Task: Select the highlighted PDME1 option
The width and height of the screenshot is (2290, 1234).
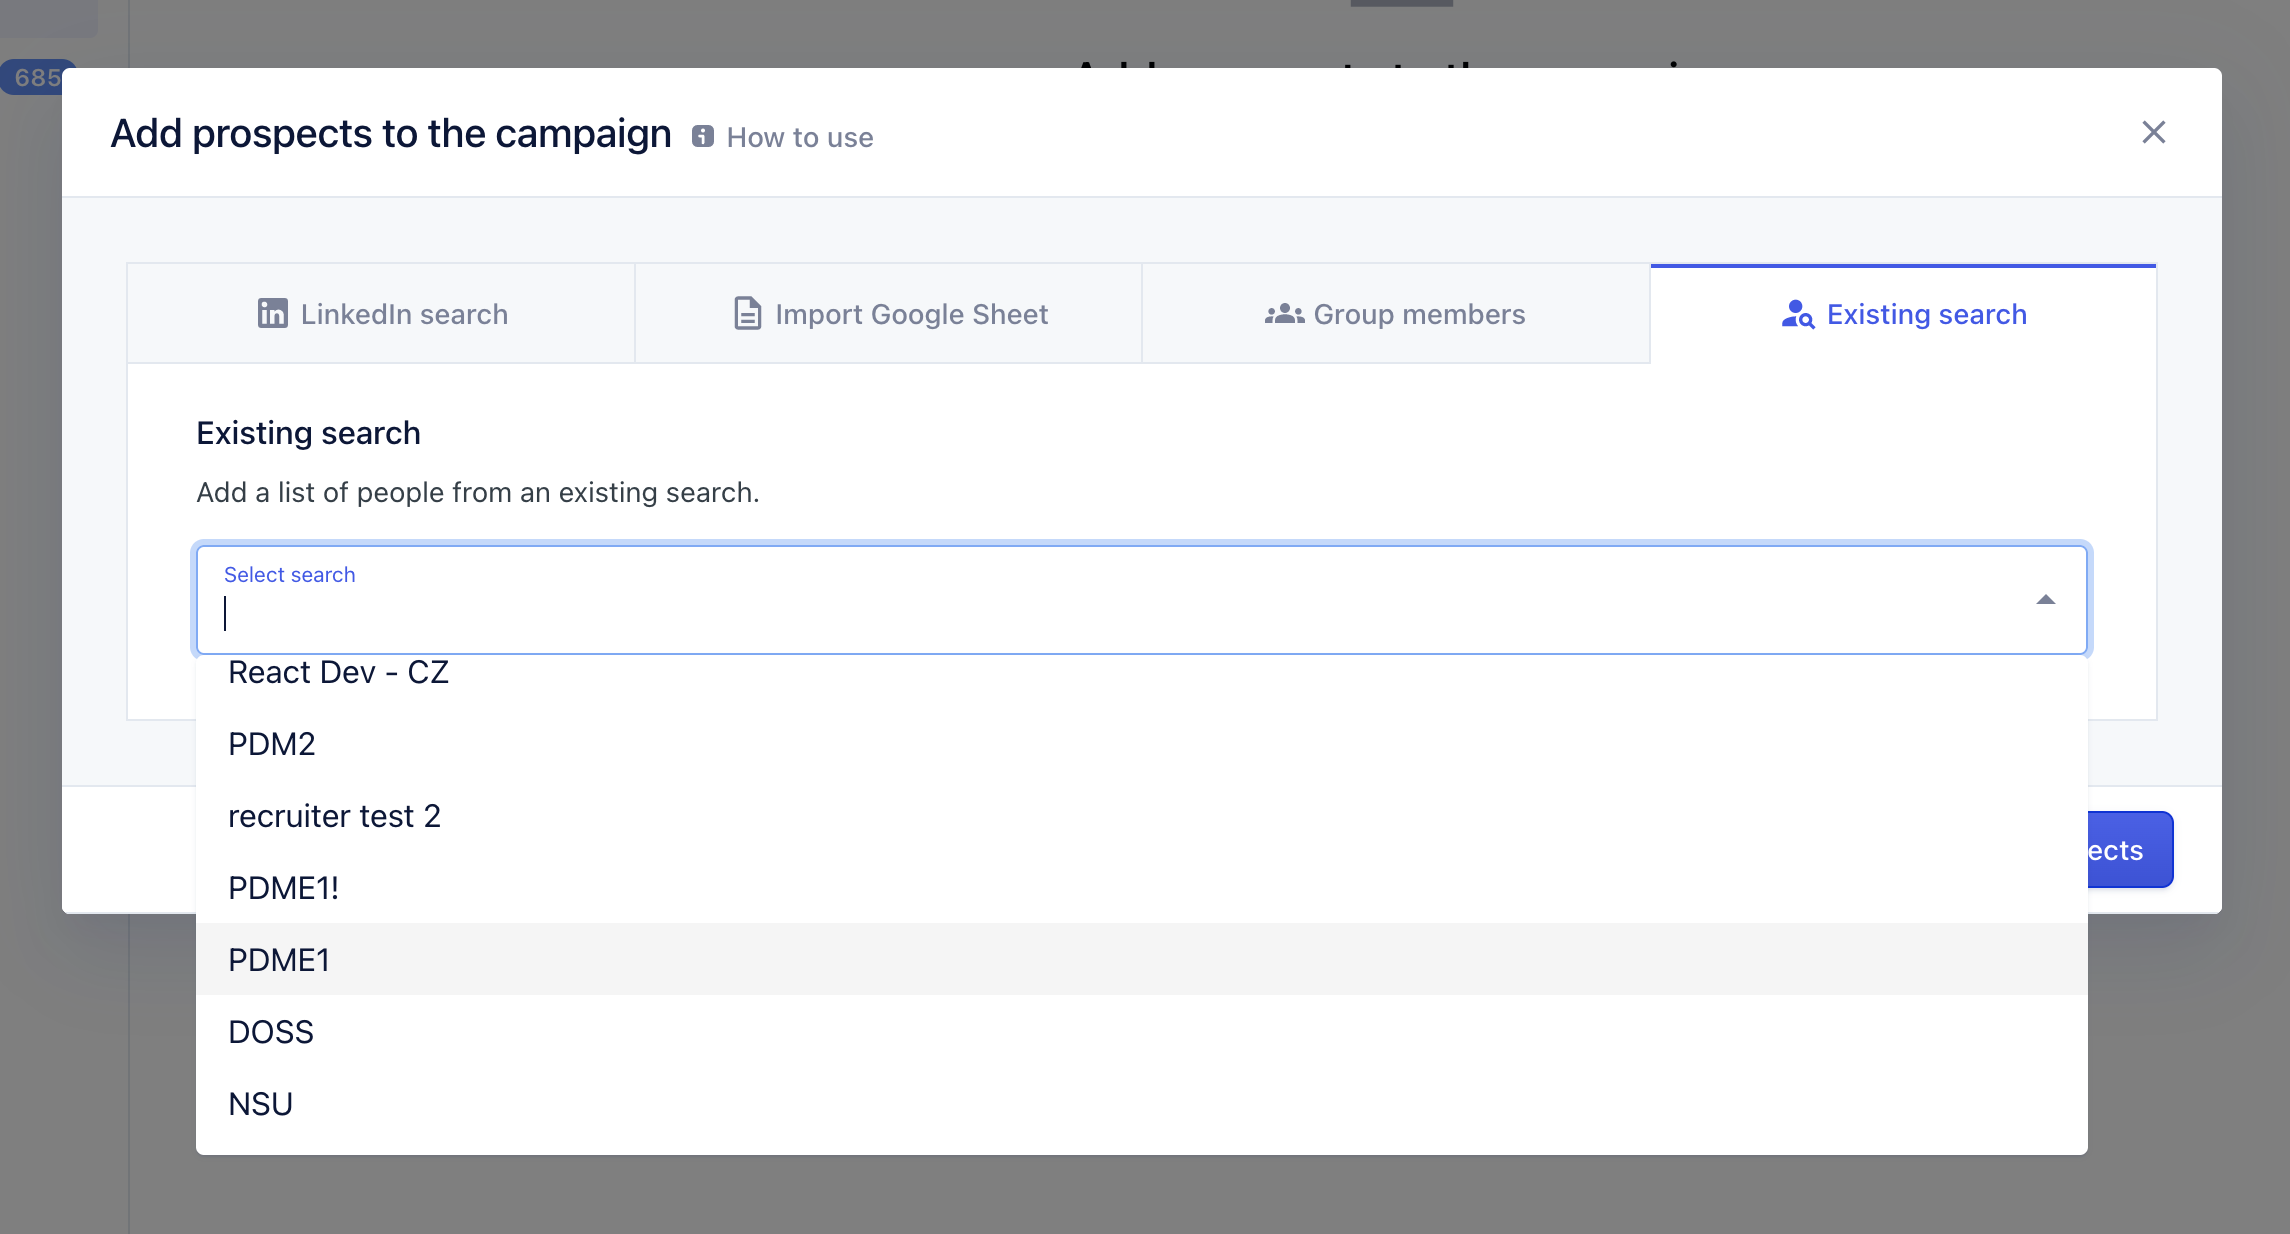Action: 1142,960
